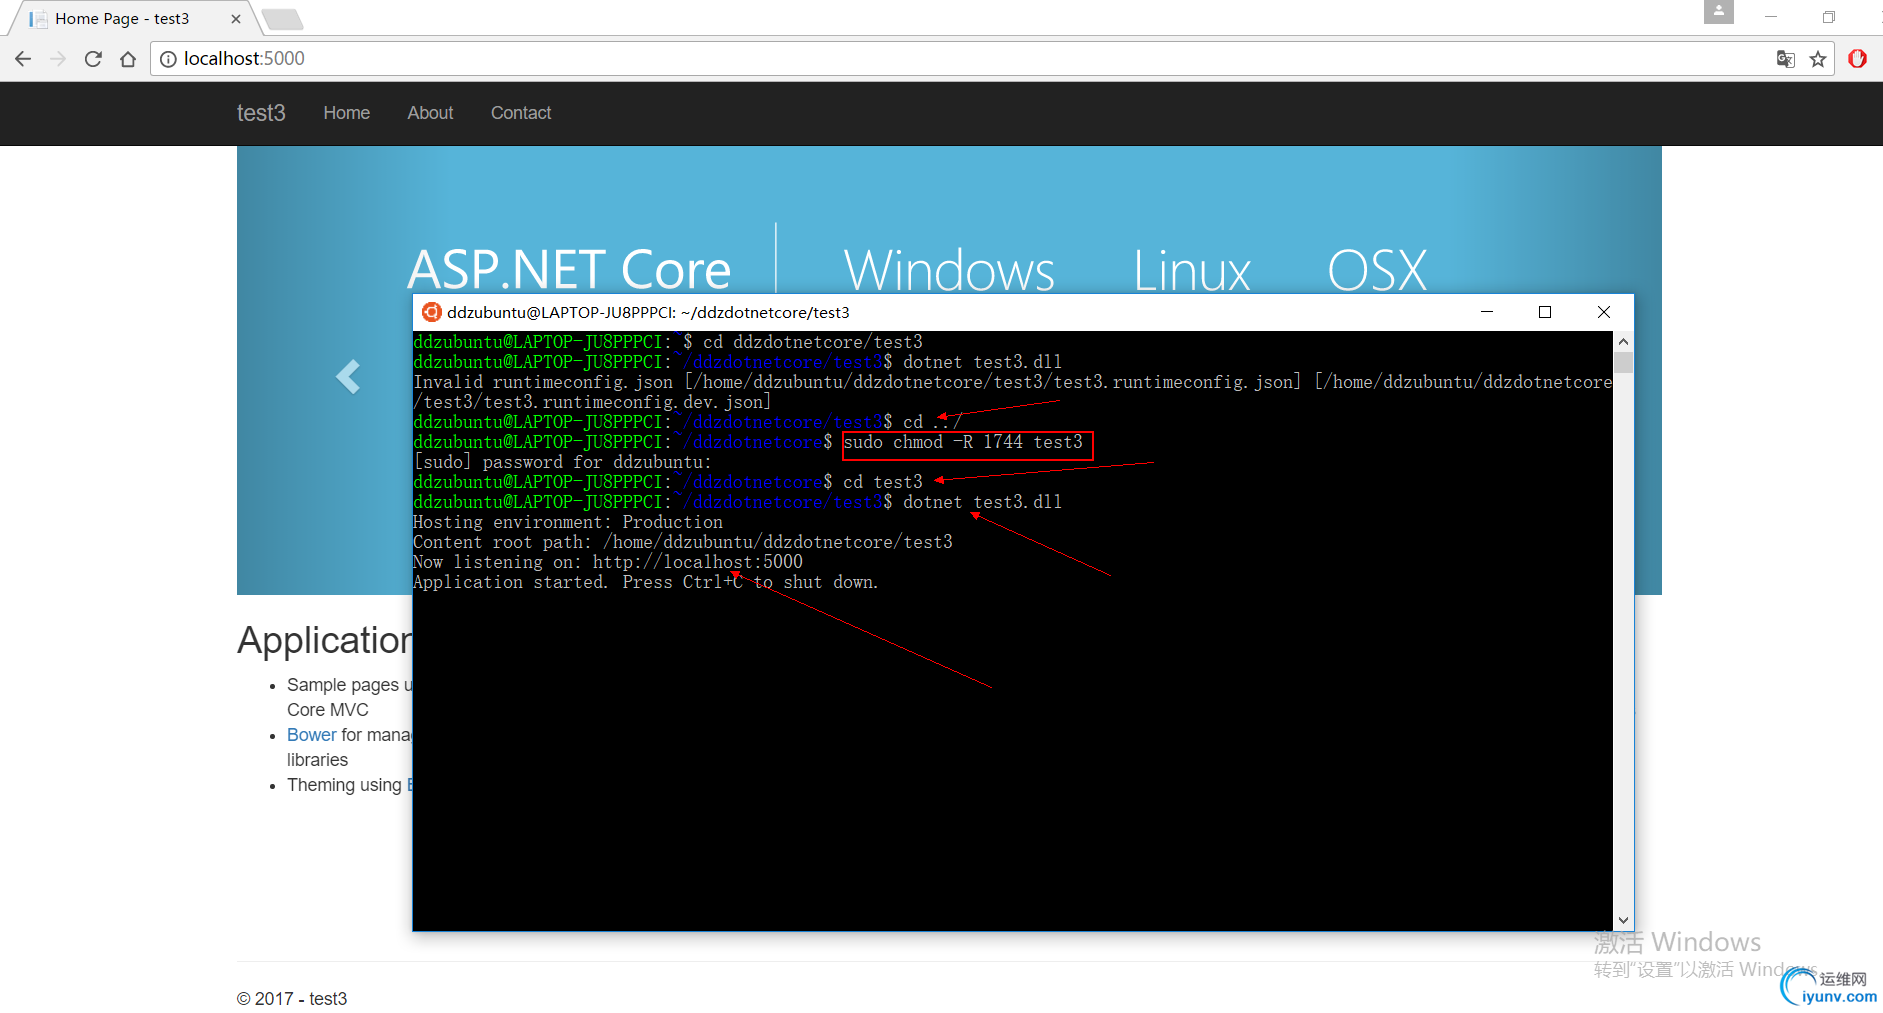Open the browser home page icon

tap(128, 59)
